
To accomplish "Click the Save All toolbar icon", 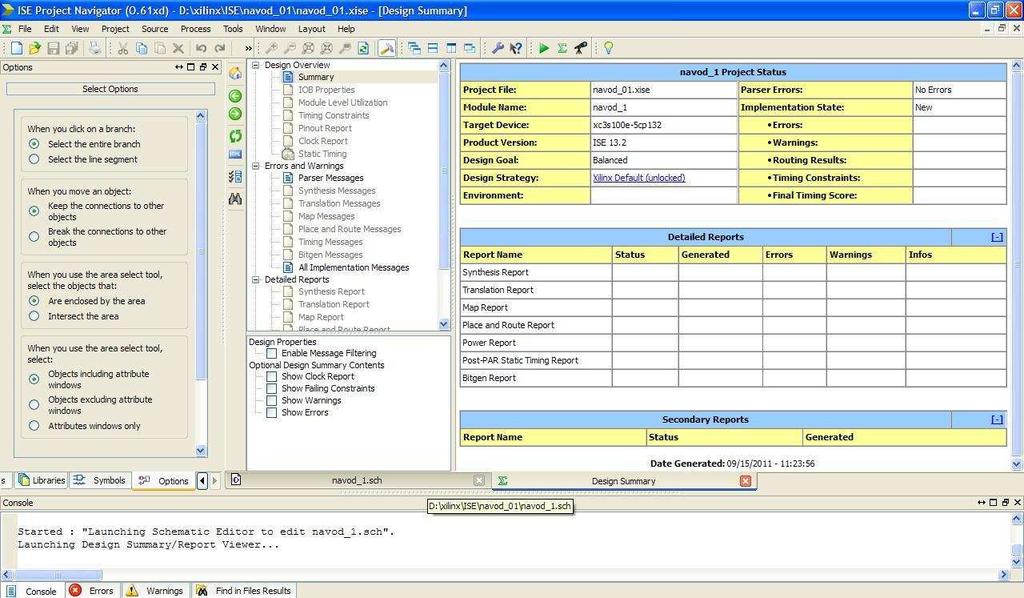I will pos(72,48).
